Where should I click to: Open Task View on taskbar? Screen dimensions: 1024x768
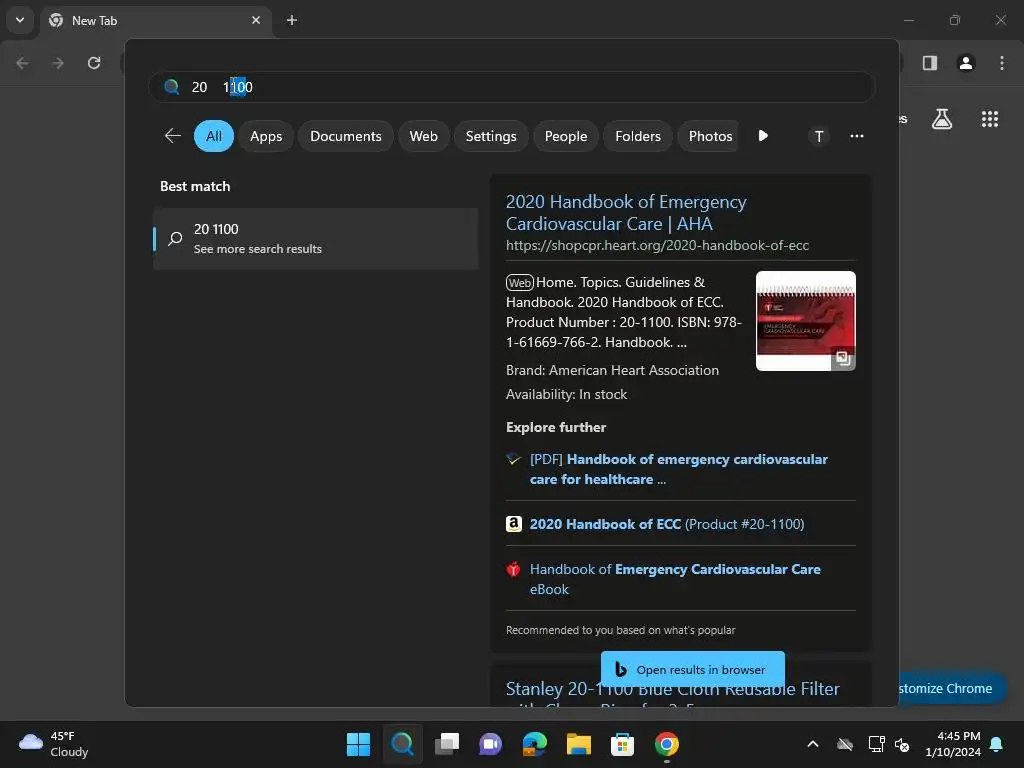pyautogui.click(x=447, y=744)
